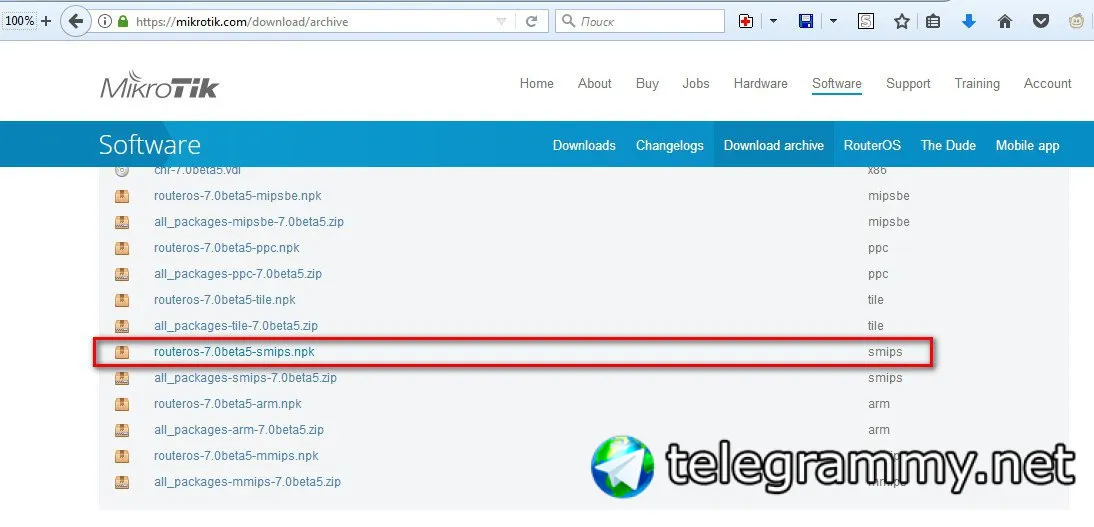
Task: Click package icon beside routeros-7.0beta5-mmips.npk
Action: (122, 456)
